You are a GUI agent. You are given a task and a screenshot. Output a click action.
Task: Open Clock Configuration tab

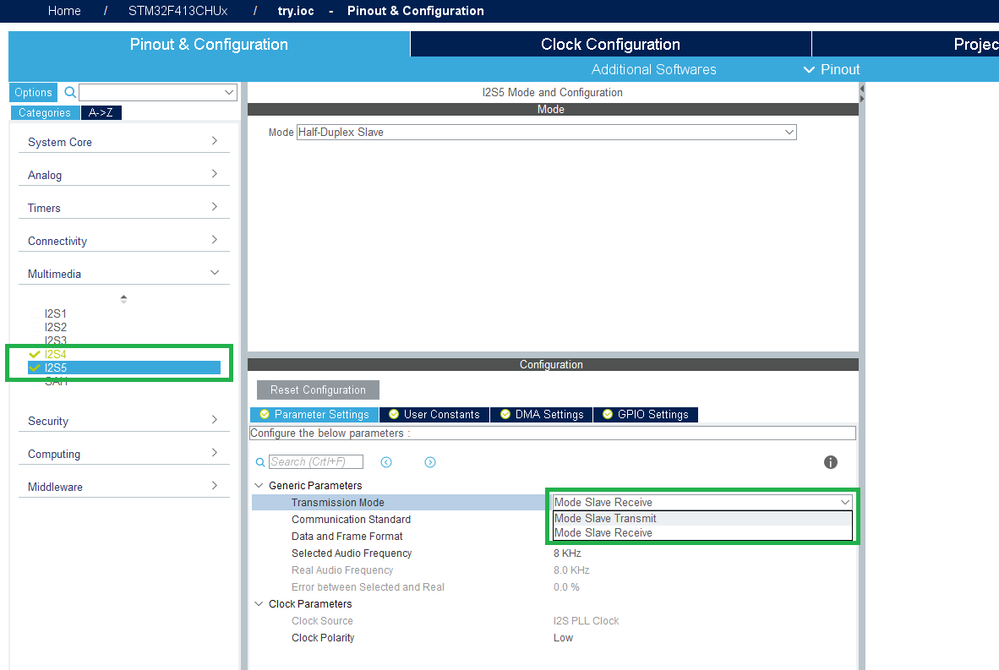pyautogui.click(x=610, y=44)
